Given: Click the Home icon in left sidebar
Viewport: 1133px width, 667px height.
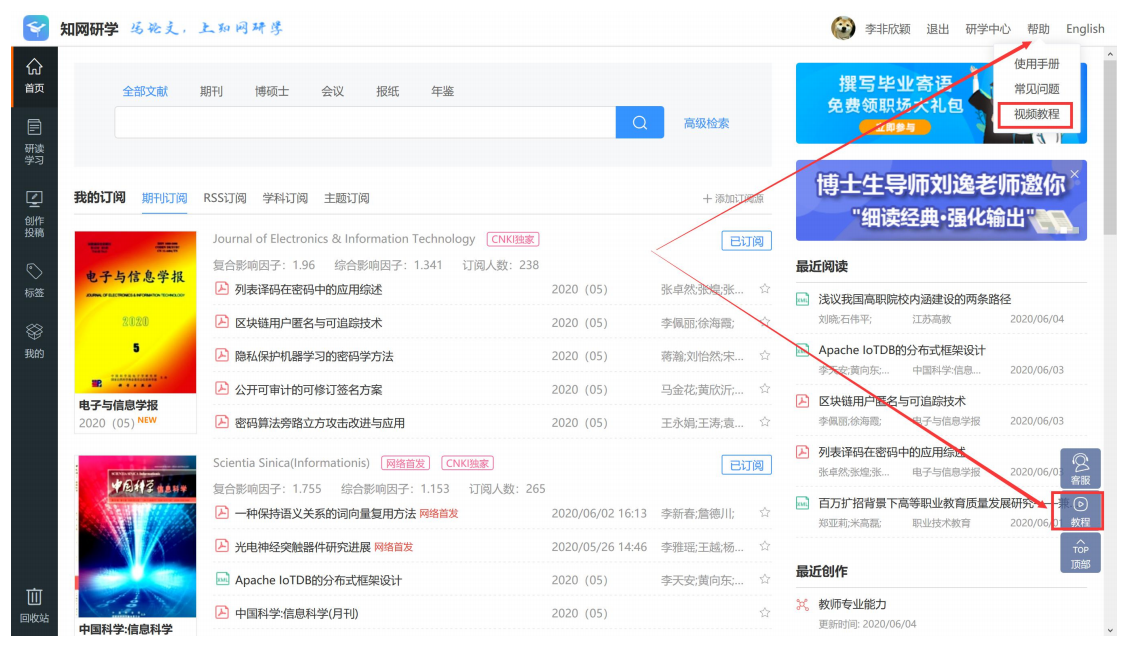Looking at the screenshot, I should (34, 74).
